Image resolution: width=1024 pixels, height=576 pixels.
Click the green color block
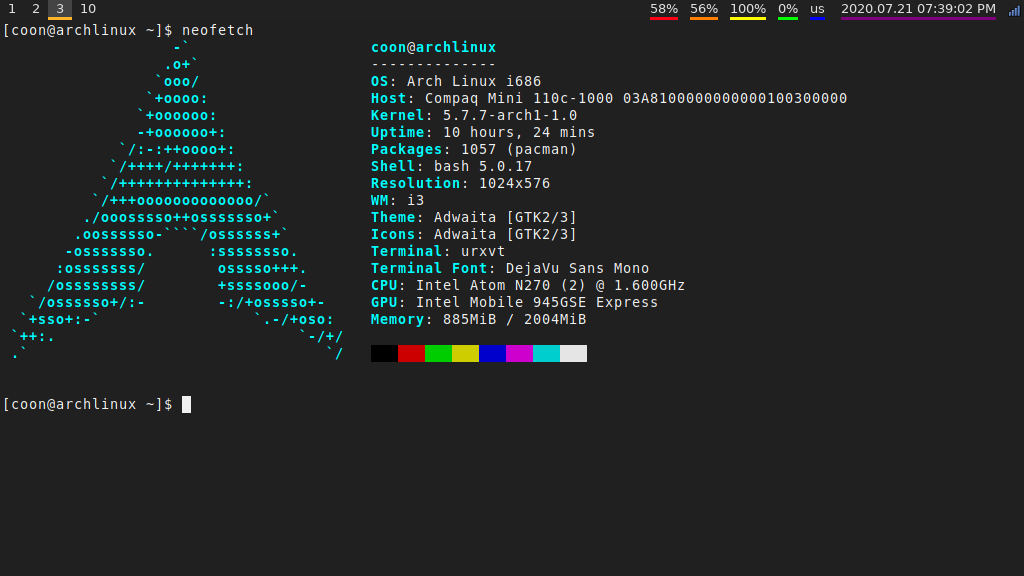click(x=438, y=353)
